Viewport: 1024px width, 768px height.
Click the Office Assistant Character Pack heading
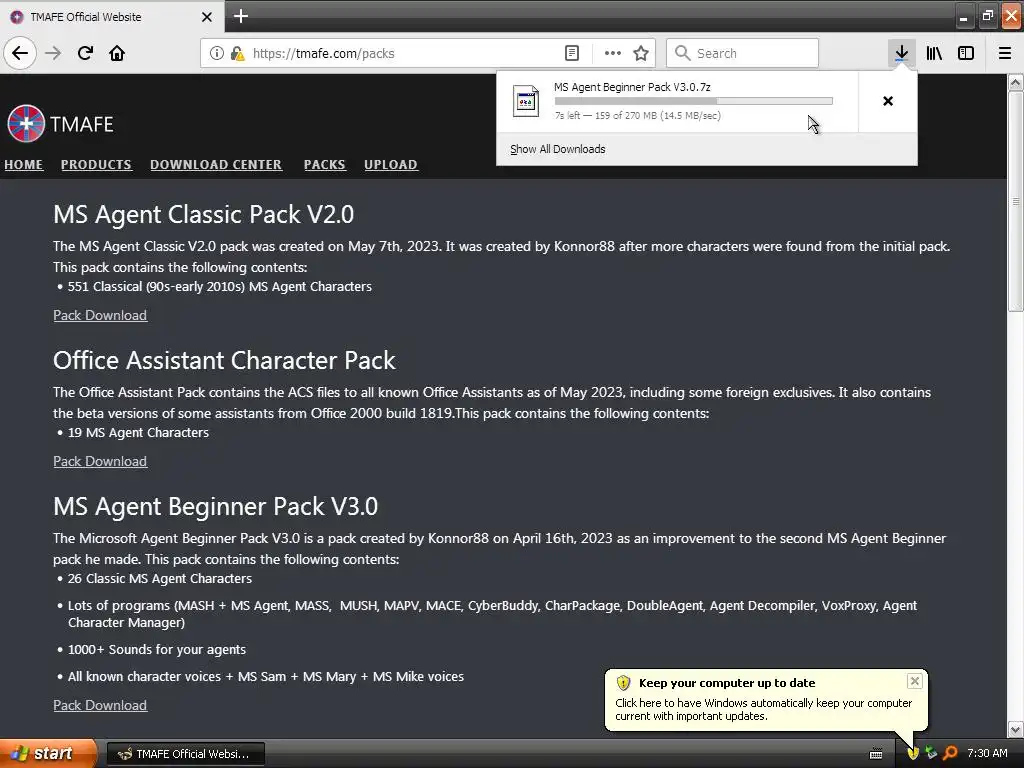tap(224, 360)
